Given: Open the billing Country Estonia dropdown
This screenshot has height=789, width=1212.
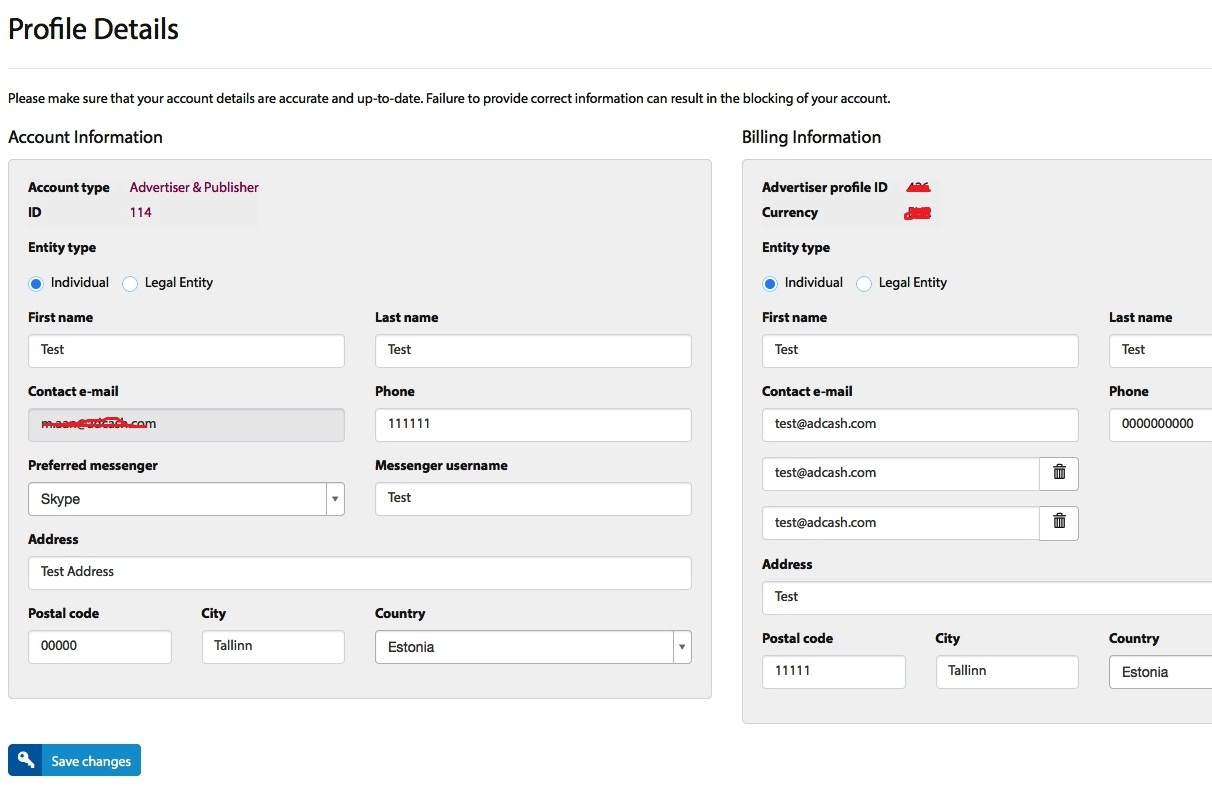Looking at the screenshot, I should point(1160,672).
